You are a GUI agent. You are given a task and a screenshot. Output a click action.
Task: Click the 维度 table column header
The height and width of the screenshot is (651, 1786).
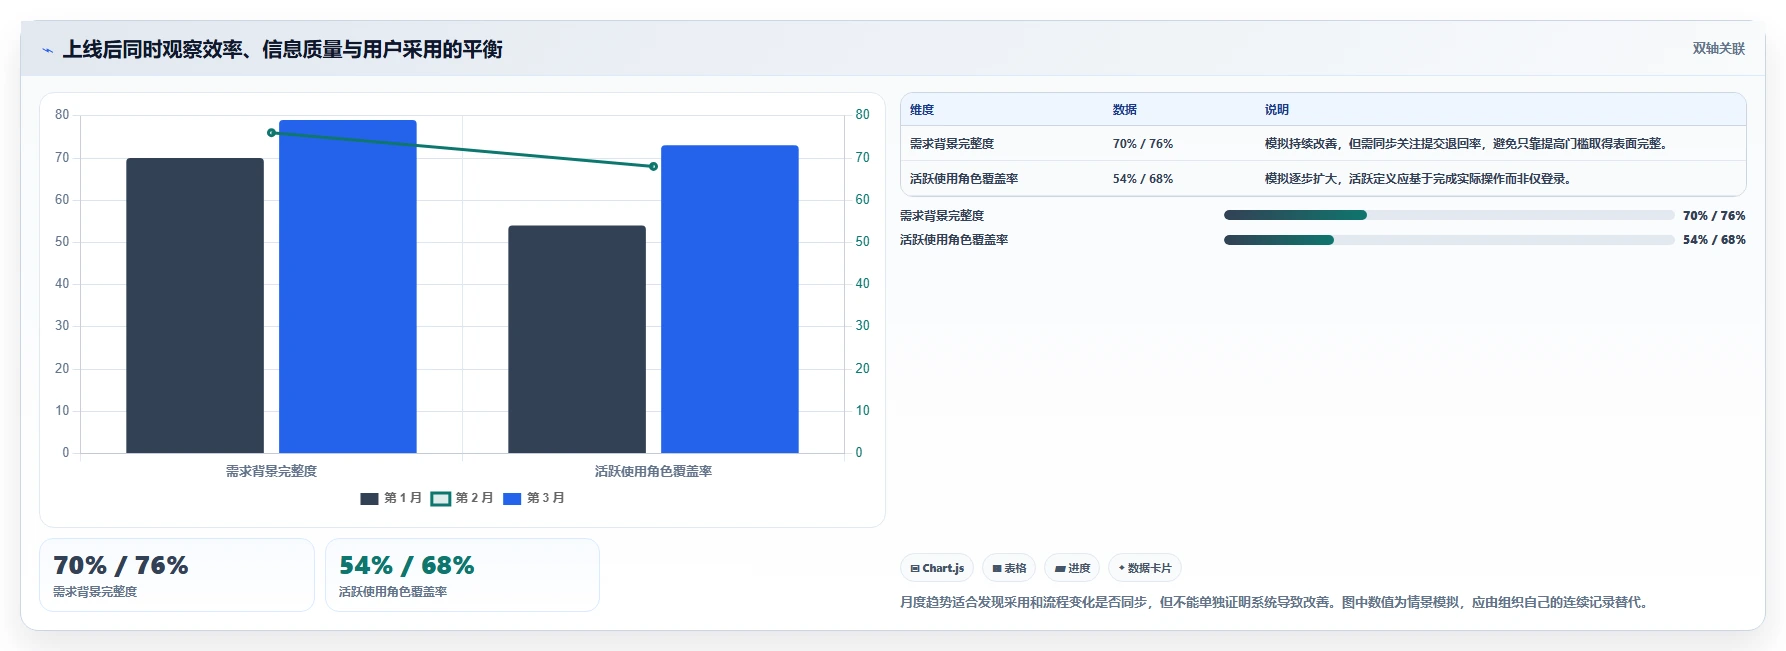922,110
